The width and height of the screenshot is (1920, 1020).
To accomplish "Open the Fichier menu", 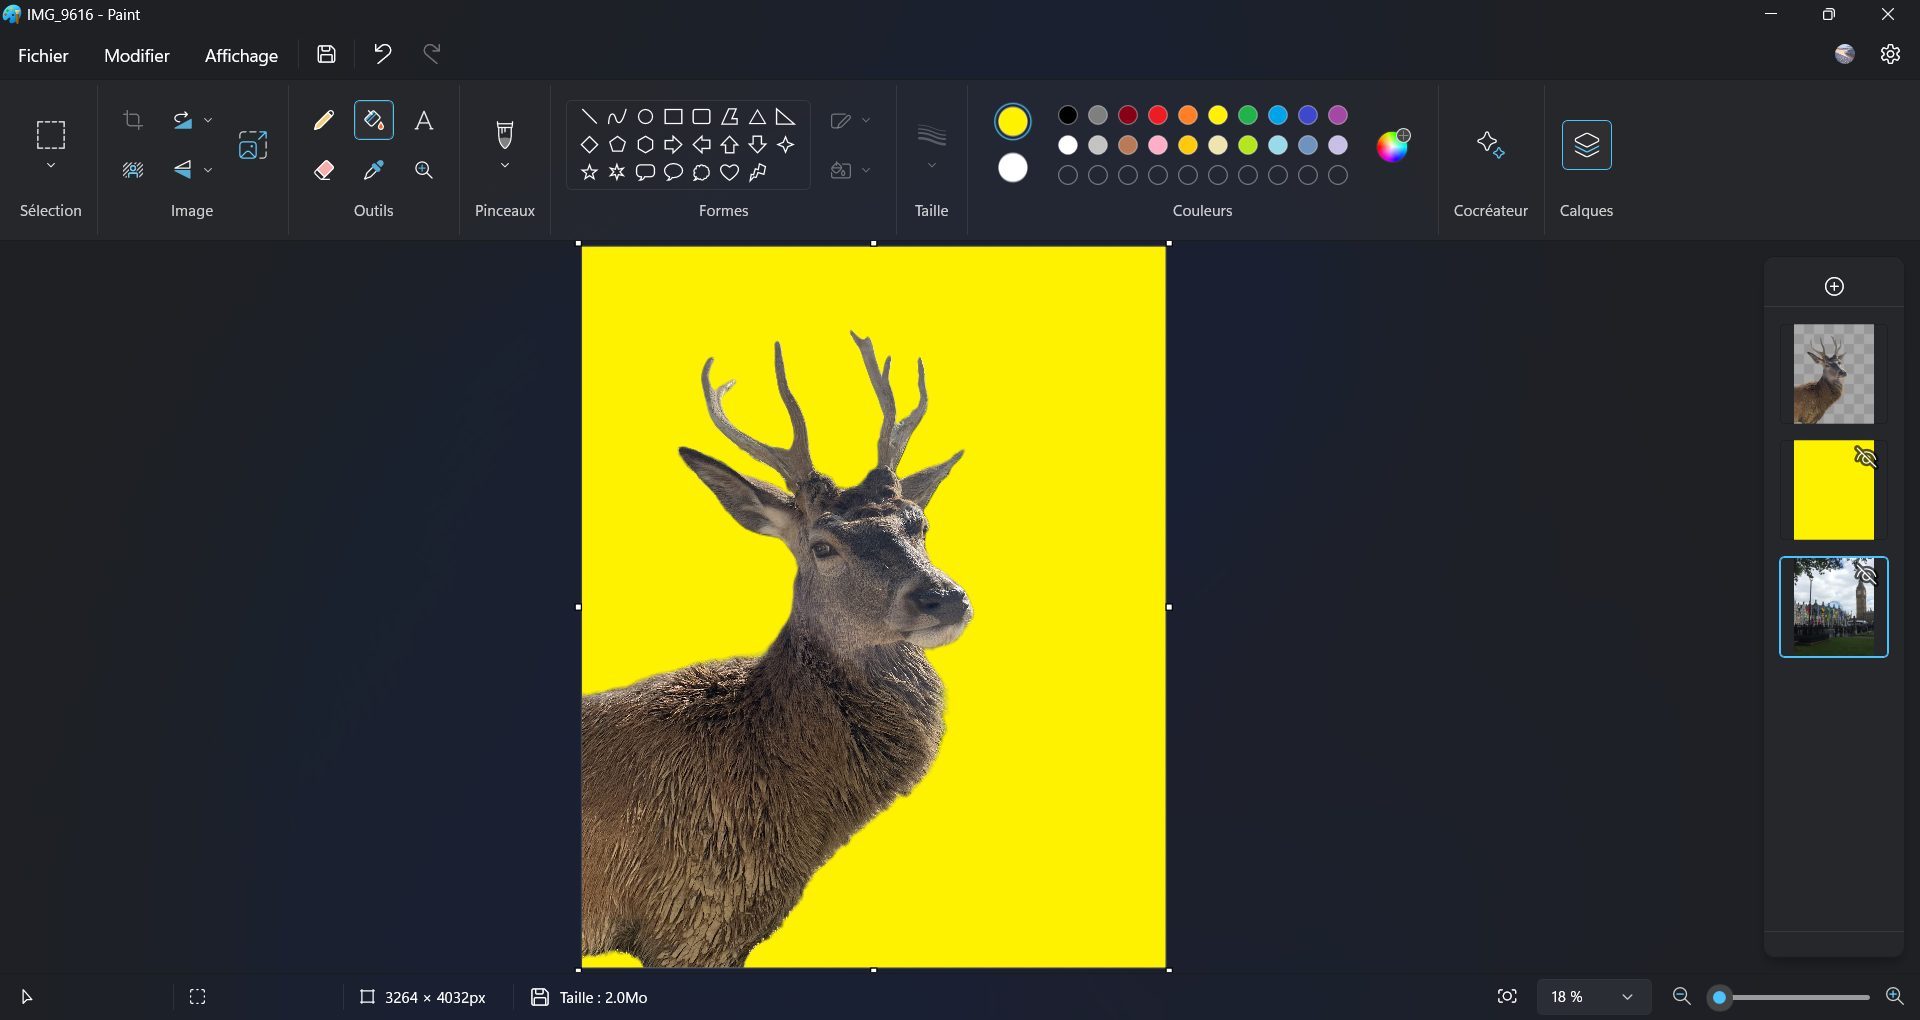I will [x=43, y=56].
